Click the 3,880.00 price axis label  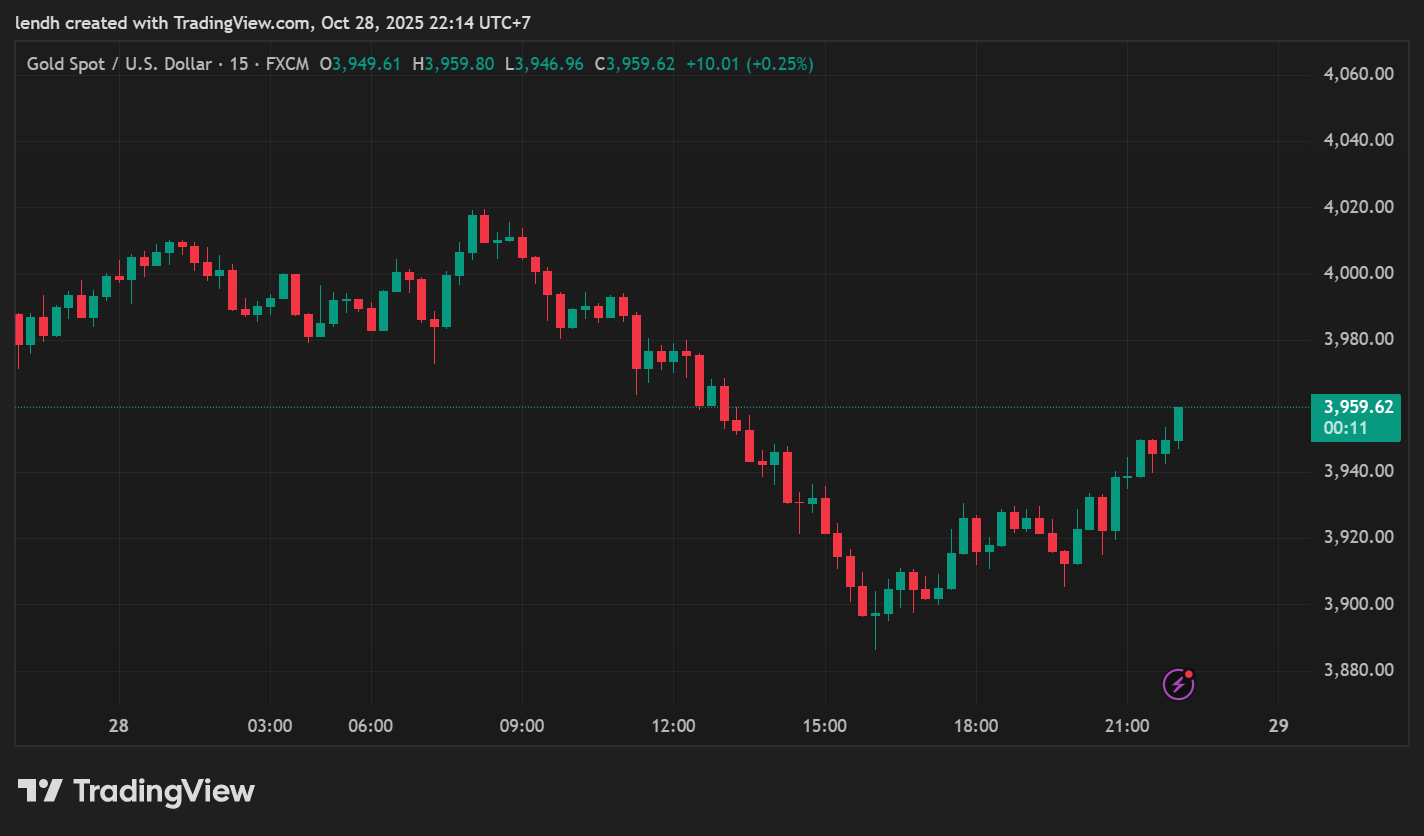(x=1358, y=670)
